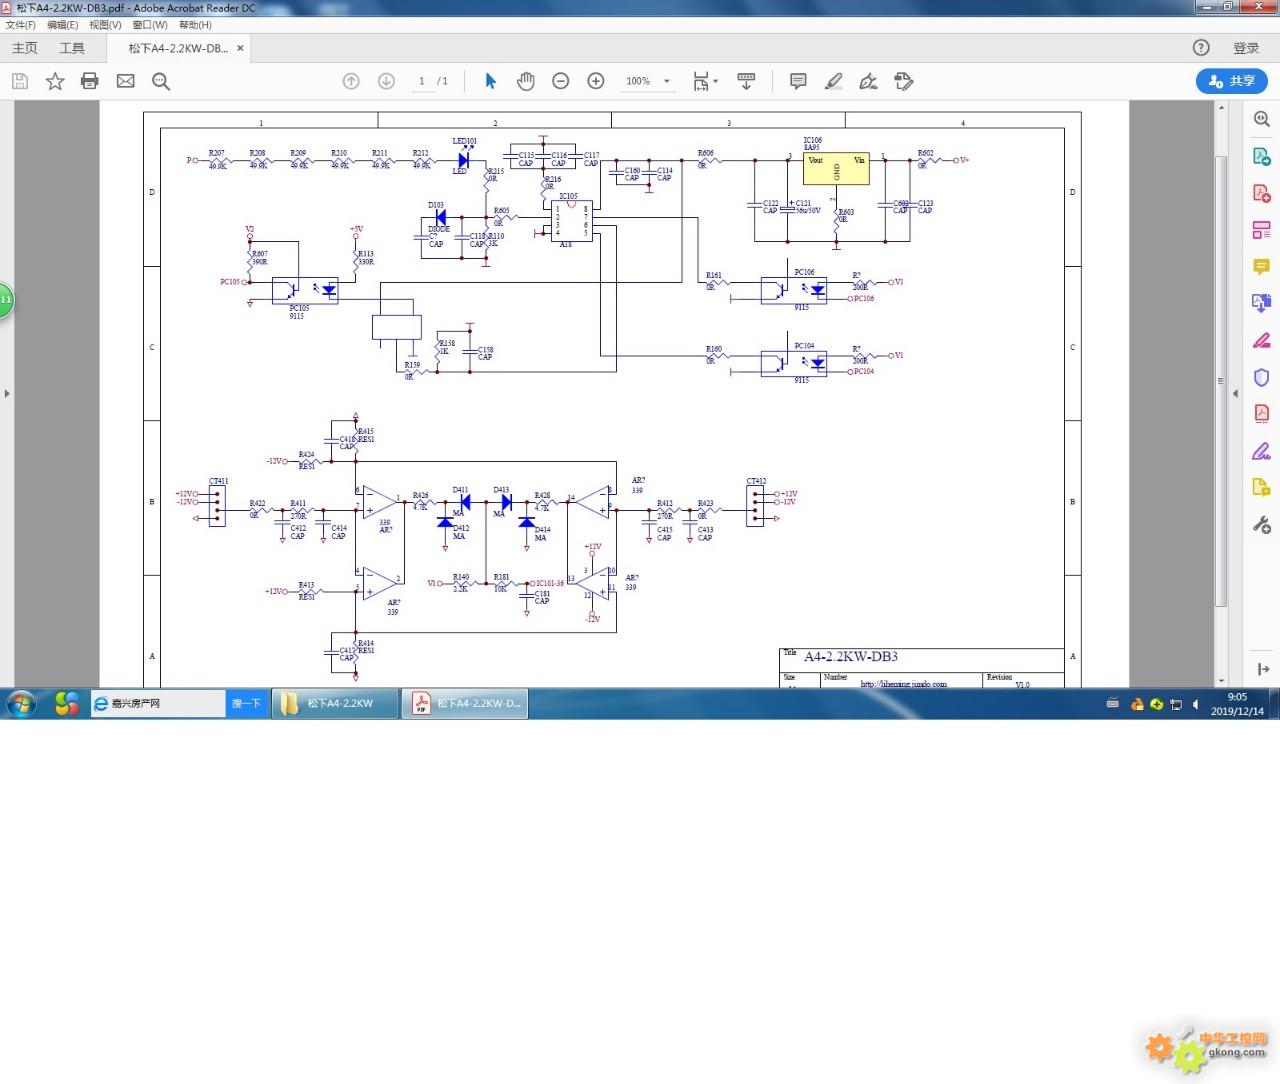Select the 松下A4-2.2KW-DB document tab
Viewport: 1280px width, 1084px height.
coord(178,48)
